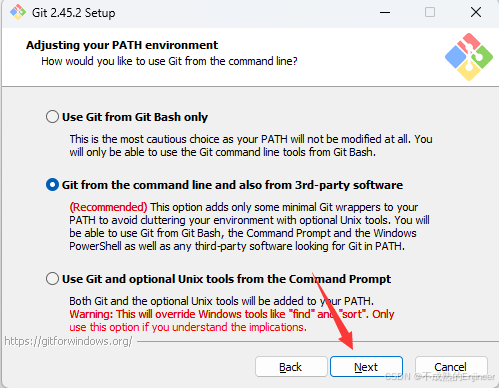The height and width of the screenshot is (388, 499).
Task: Close the Git 2.45.2 Setup window
Action: pos(476,12)
